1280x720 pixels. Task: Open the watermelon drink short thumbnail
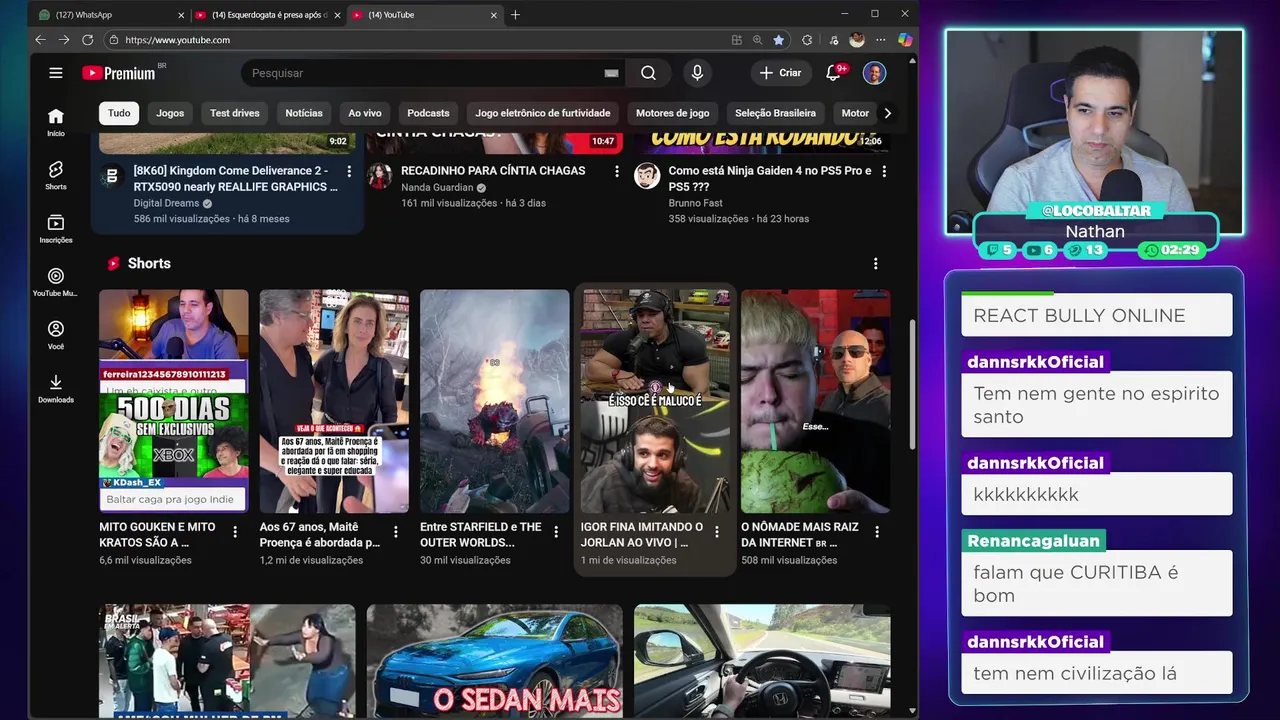(x=816, y=401)
